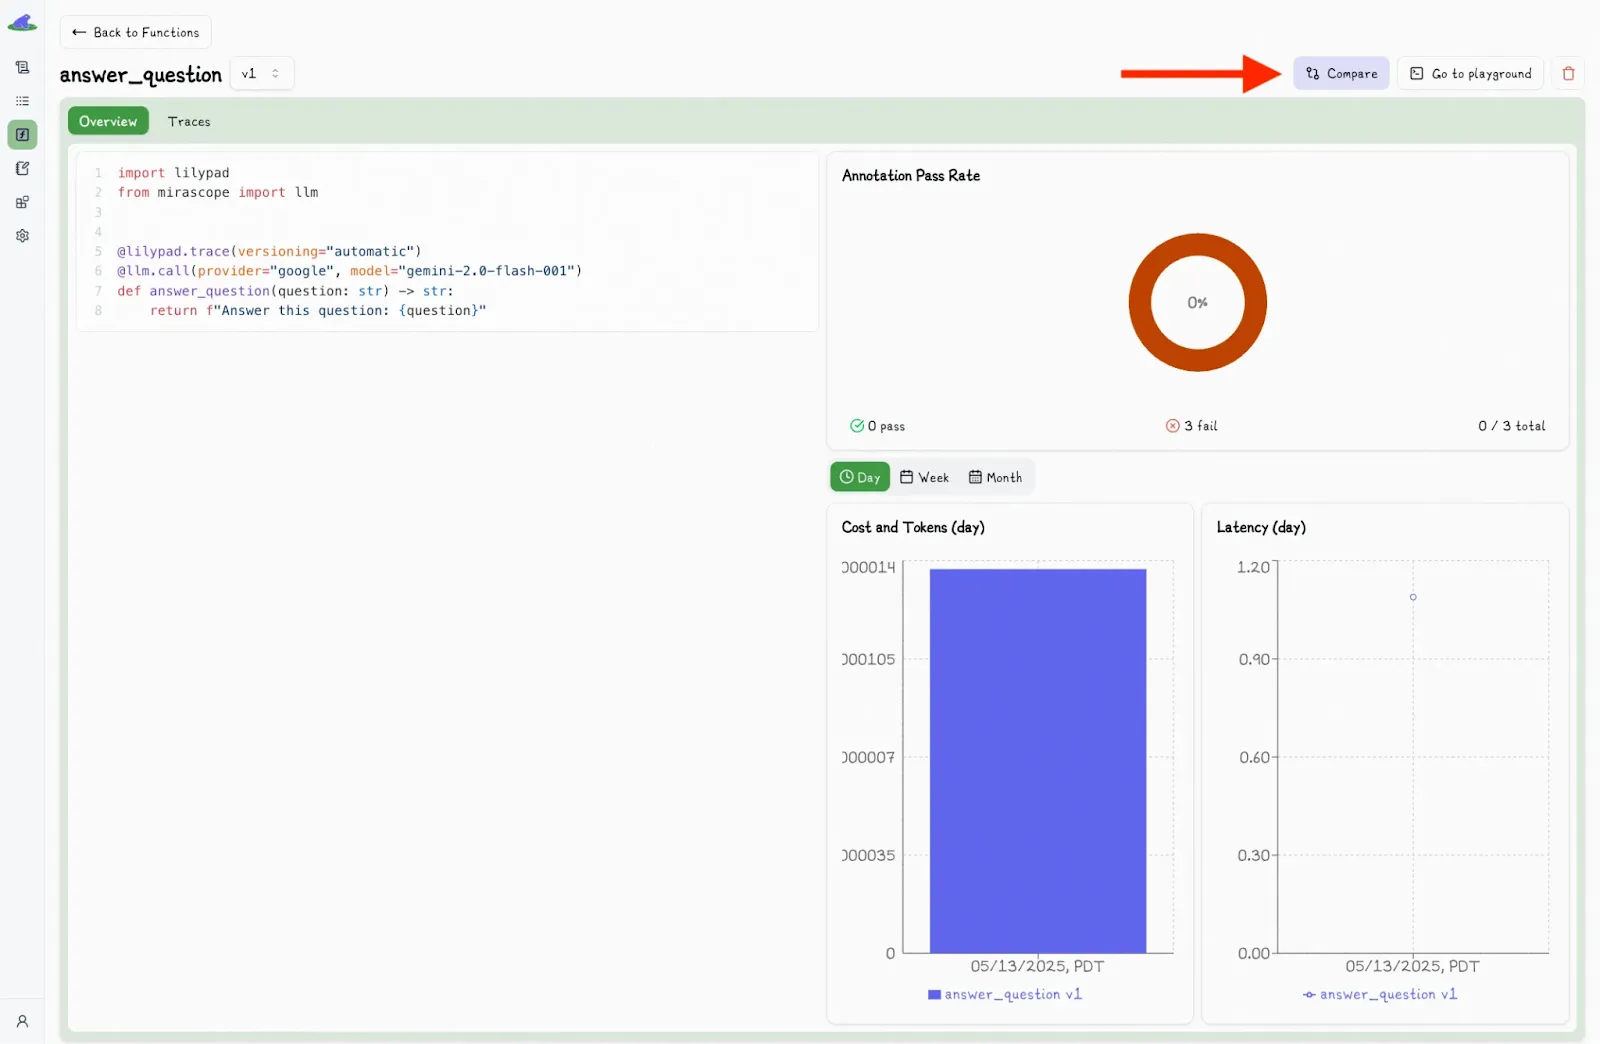Delete function using the red trash icon

point(1568,73)
